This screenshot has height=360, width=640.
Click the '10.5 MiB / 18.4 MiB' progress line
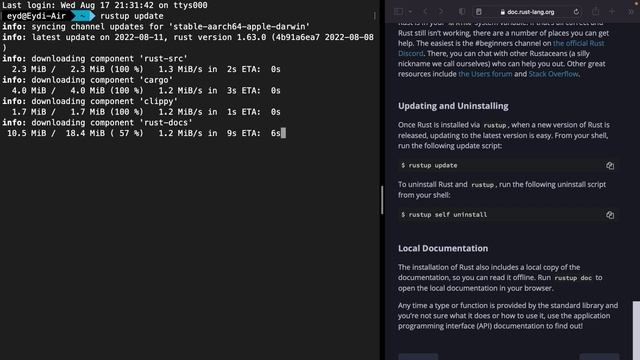(144, 133)
